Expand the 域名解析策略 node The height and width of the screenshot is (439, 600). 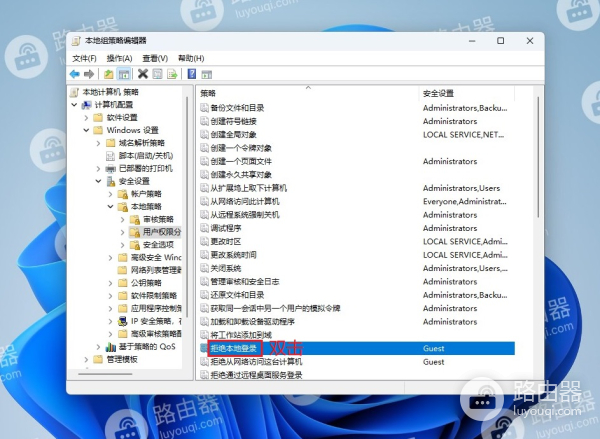pos(98,143)
